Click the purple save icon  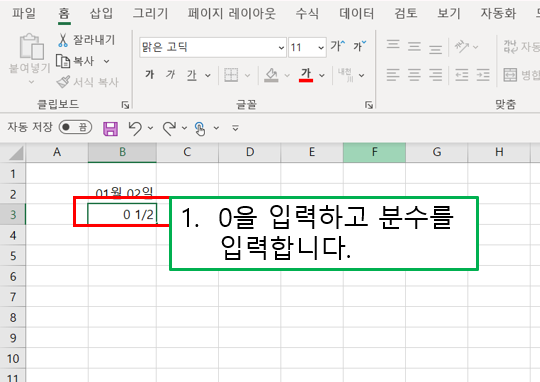tap(110, 129)
